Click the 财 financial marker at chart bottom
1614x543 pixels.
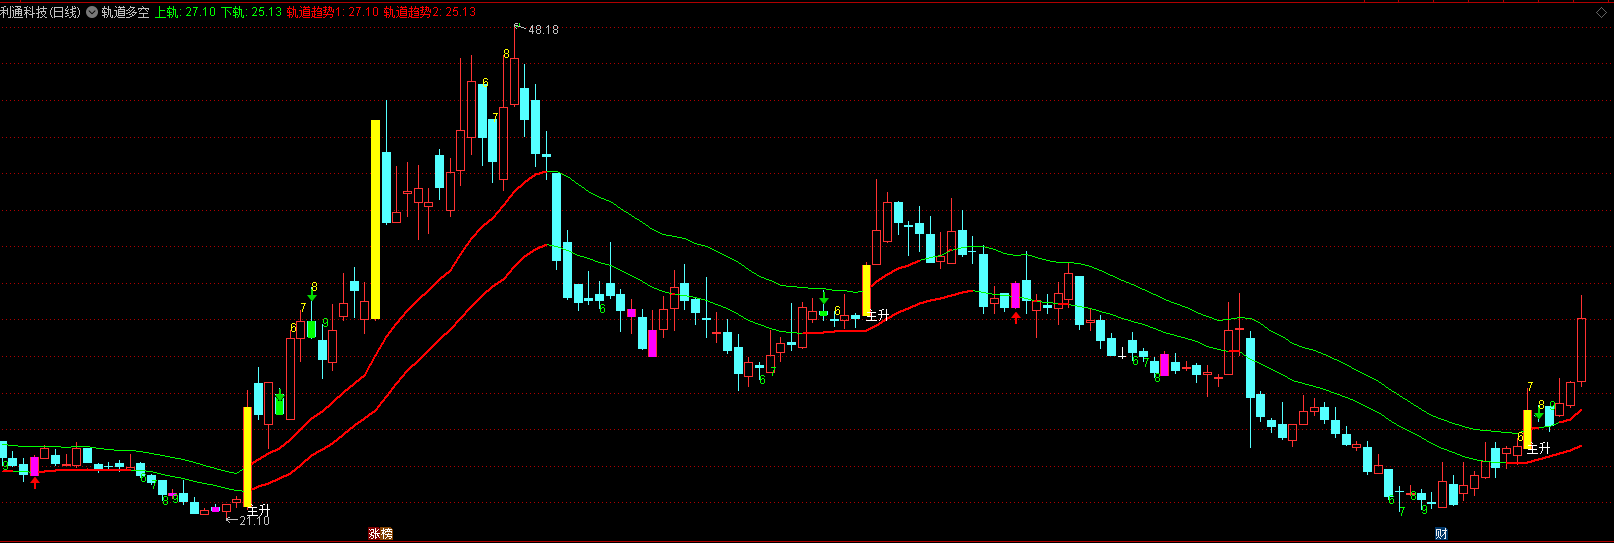pos(1441,534)
